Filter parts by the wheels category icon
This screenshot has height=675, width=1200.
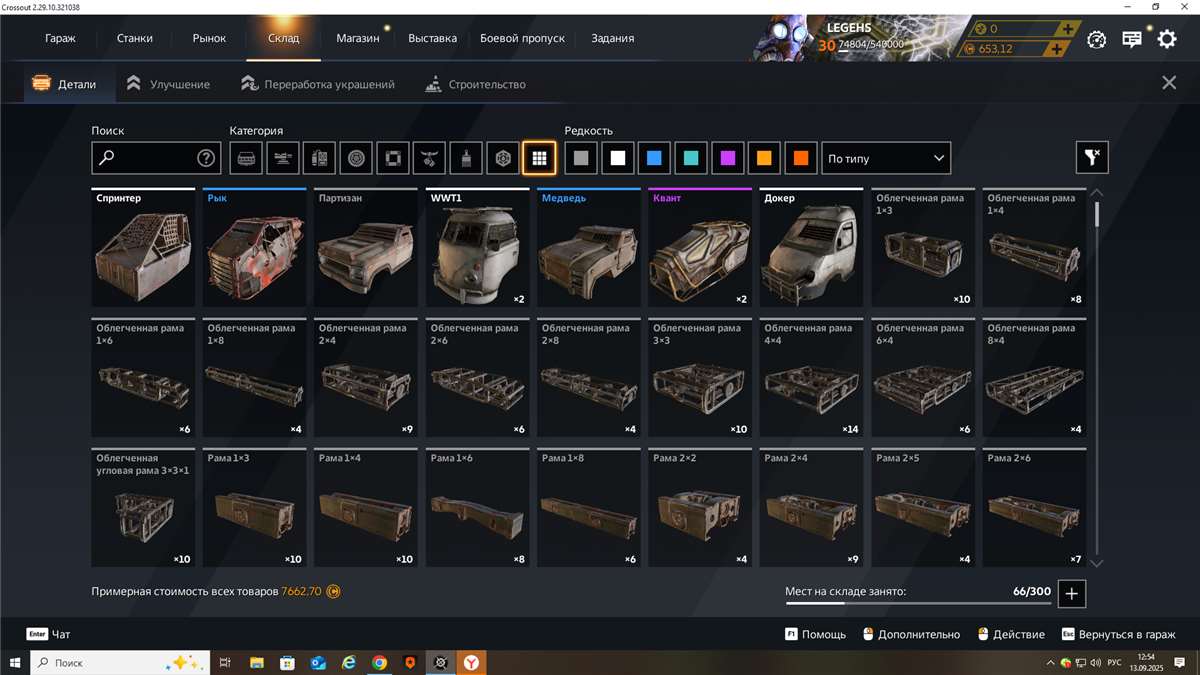[358, 157]
